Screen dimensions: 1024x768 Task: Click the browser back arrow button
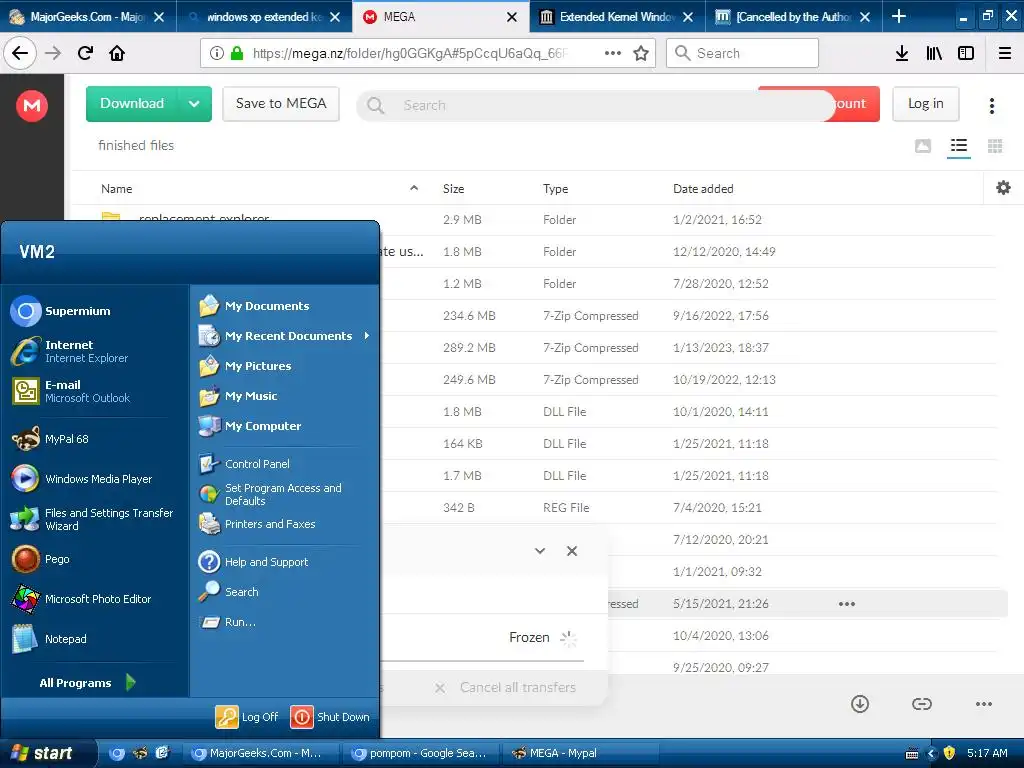tap(20, 53)
